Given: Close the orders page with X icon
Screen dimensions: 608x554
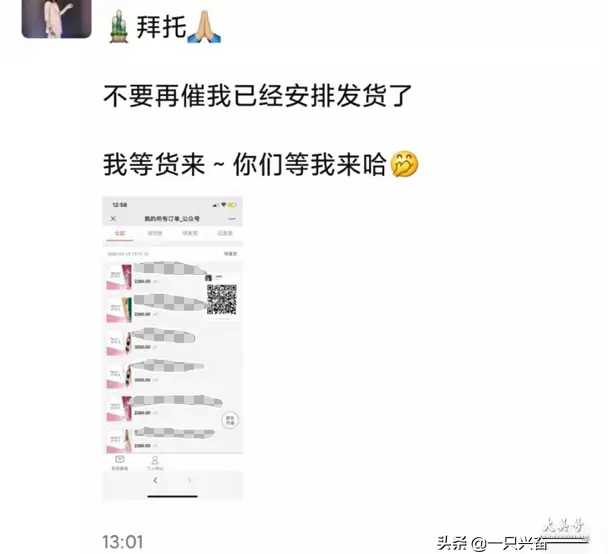Looking at the screenshot, I should tap(113, 219).
